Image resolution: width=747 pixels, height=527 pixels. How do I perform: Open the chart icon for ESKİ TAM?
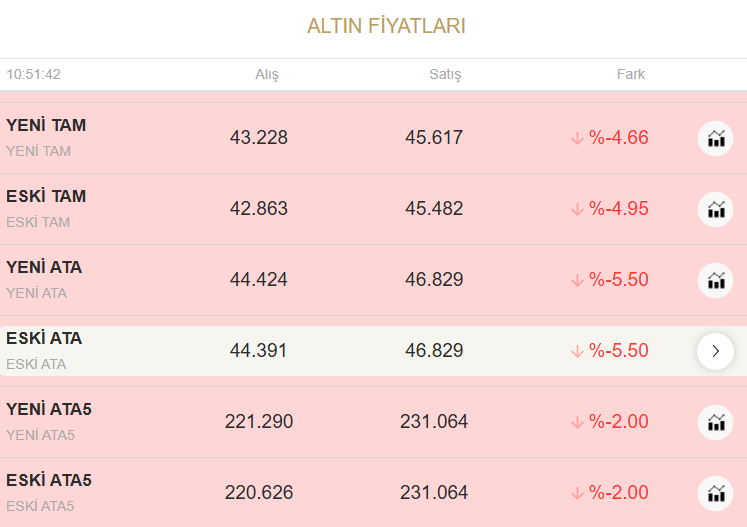[715, 209]
